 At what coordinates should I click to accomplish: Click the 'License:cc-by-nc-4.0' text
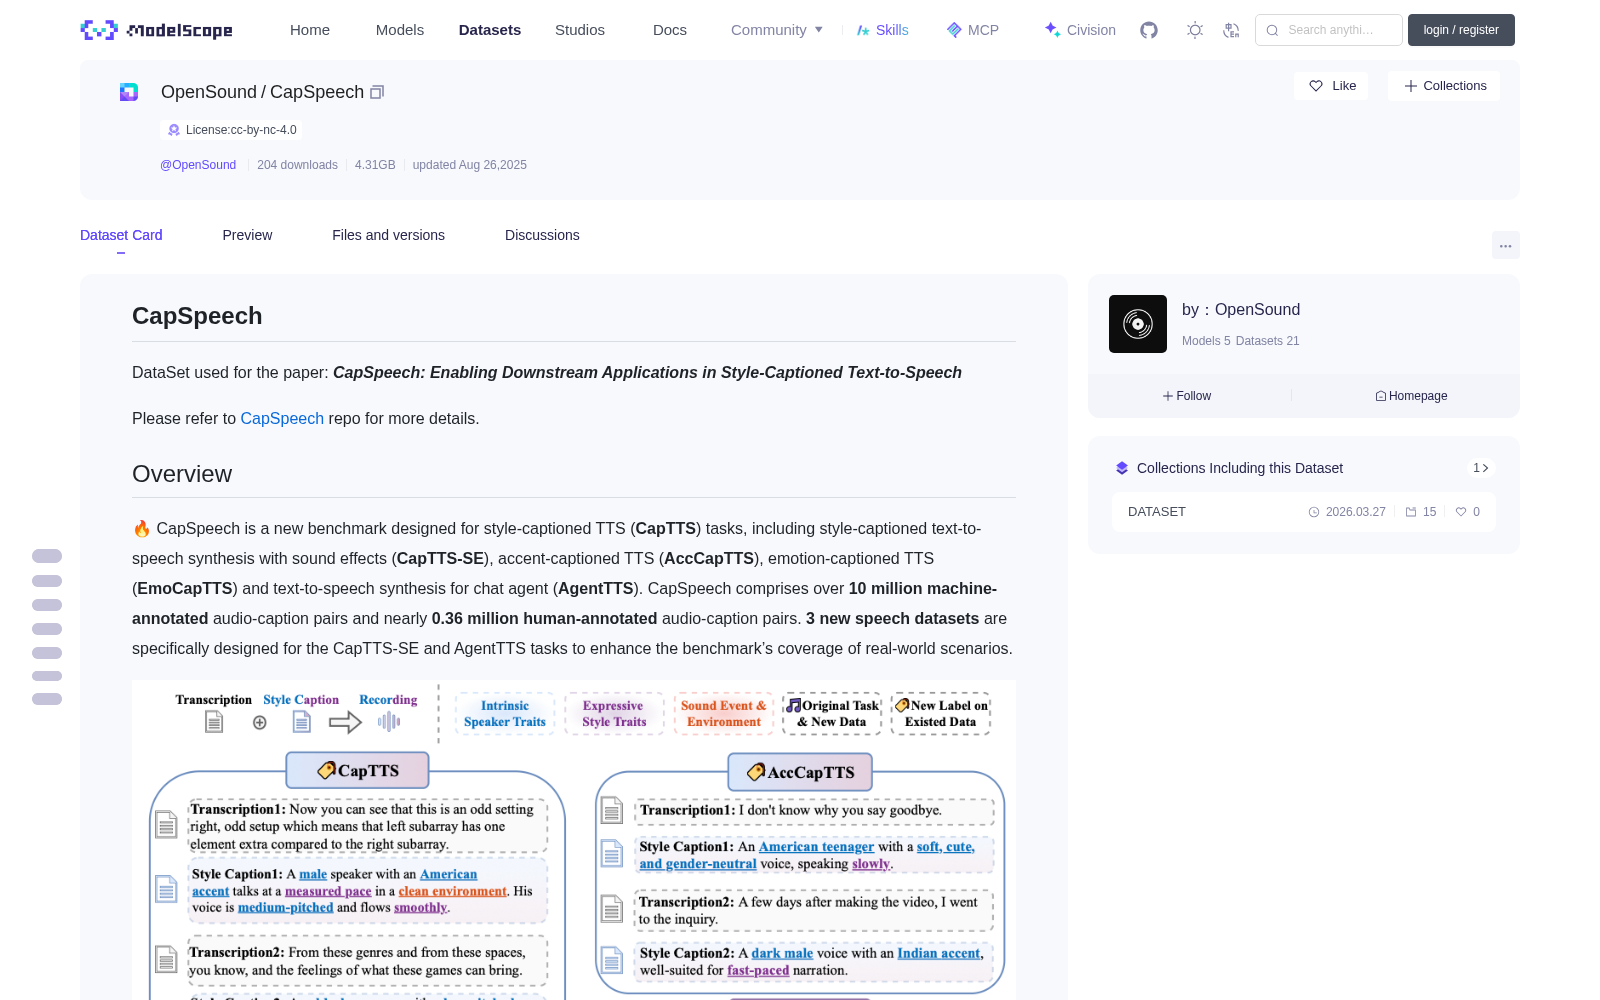click(241, 130)
